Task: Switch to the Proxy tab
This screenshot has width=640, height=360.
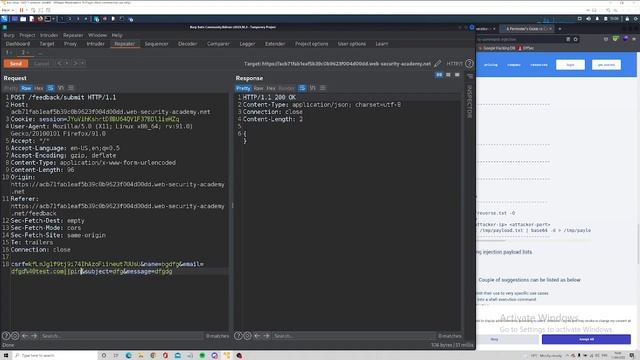Action: (70, 44)
